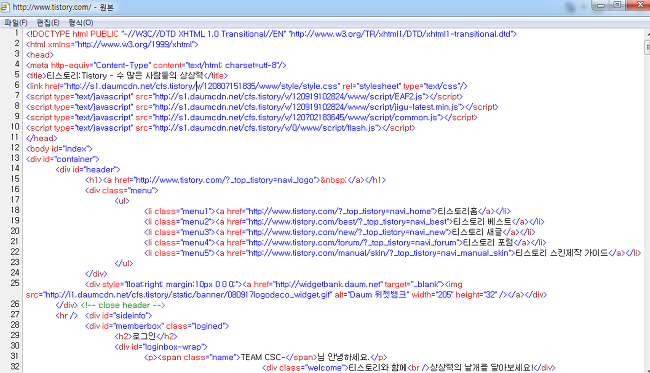Click the widgetbank.daum.net div line
The image size is (650, 373).
pos(274,284)
